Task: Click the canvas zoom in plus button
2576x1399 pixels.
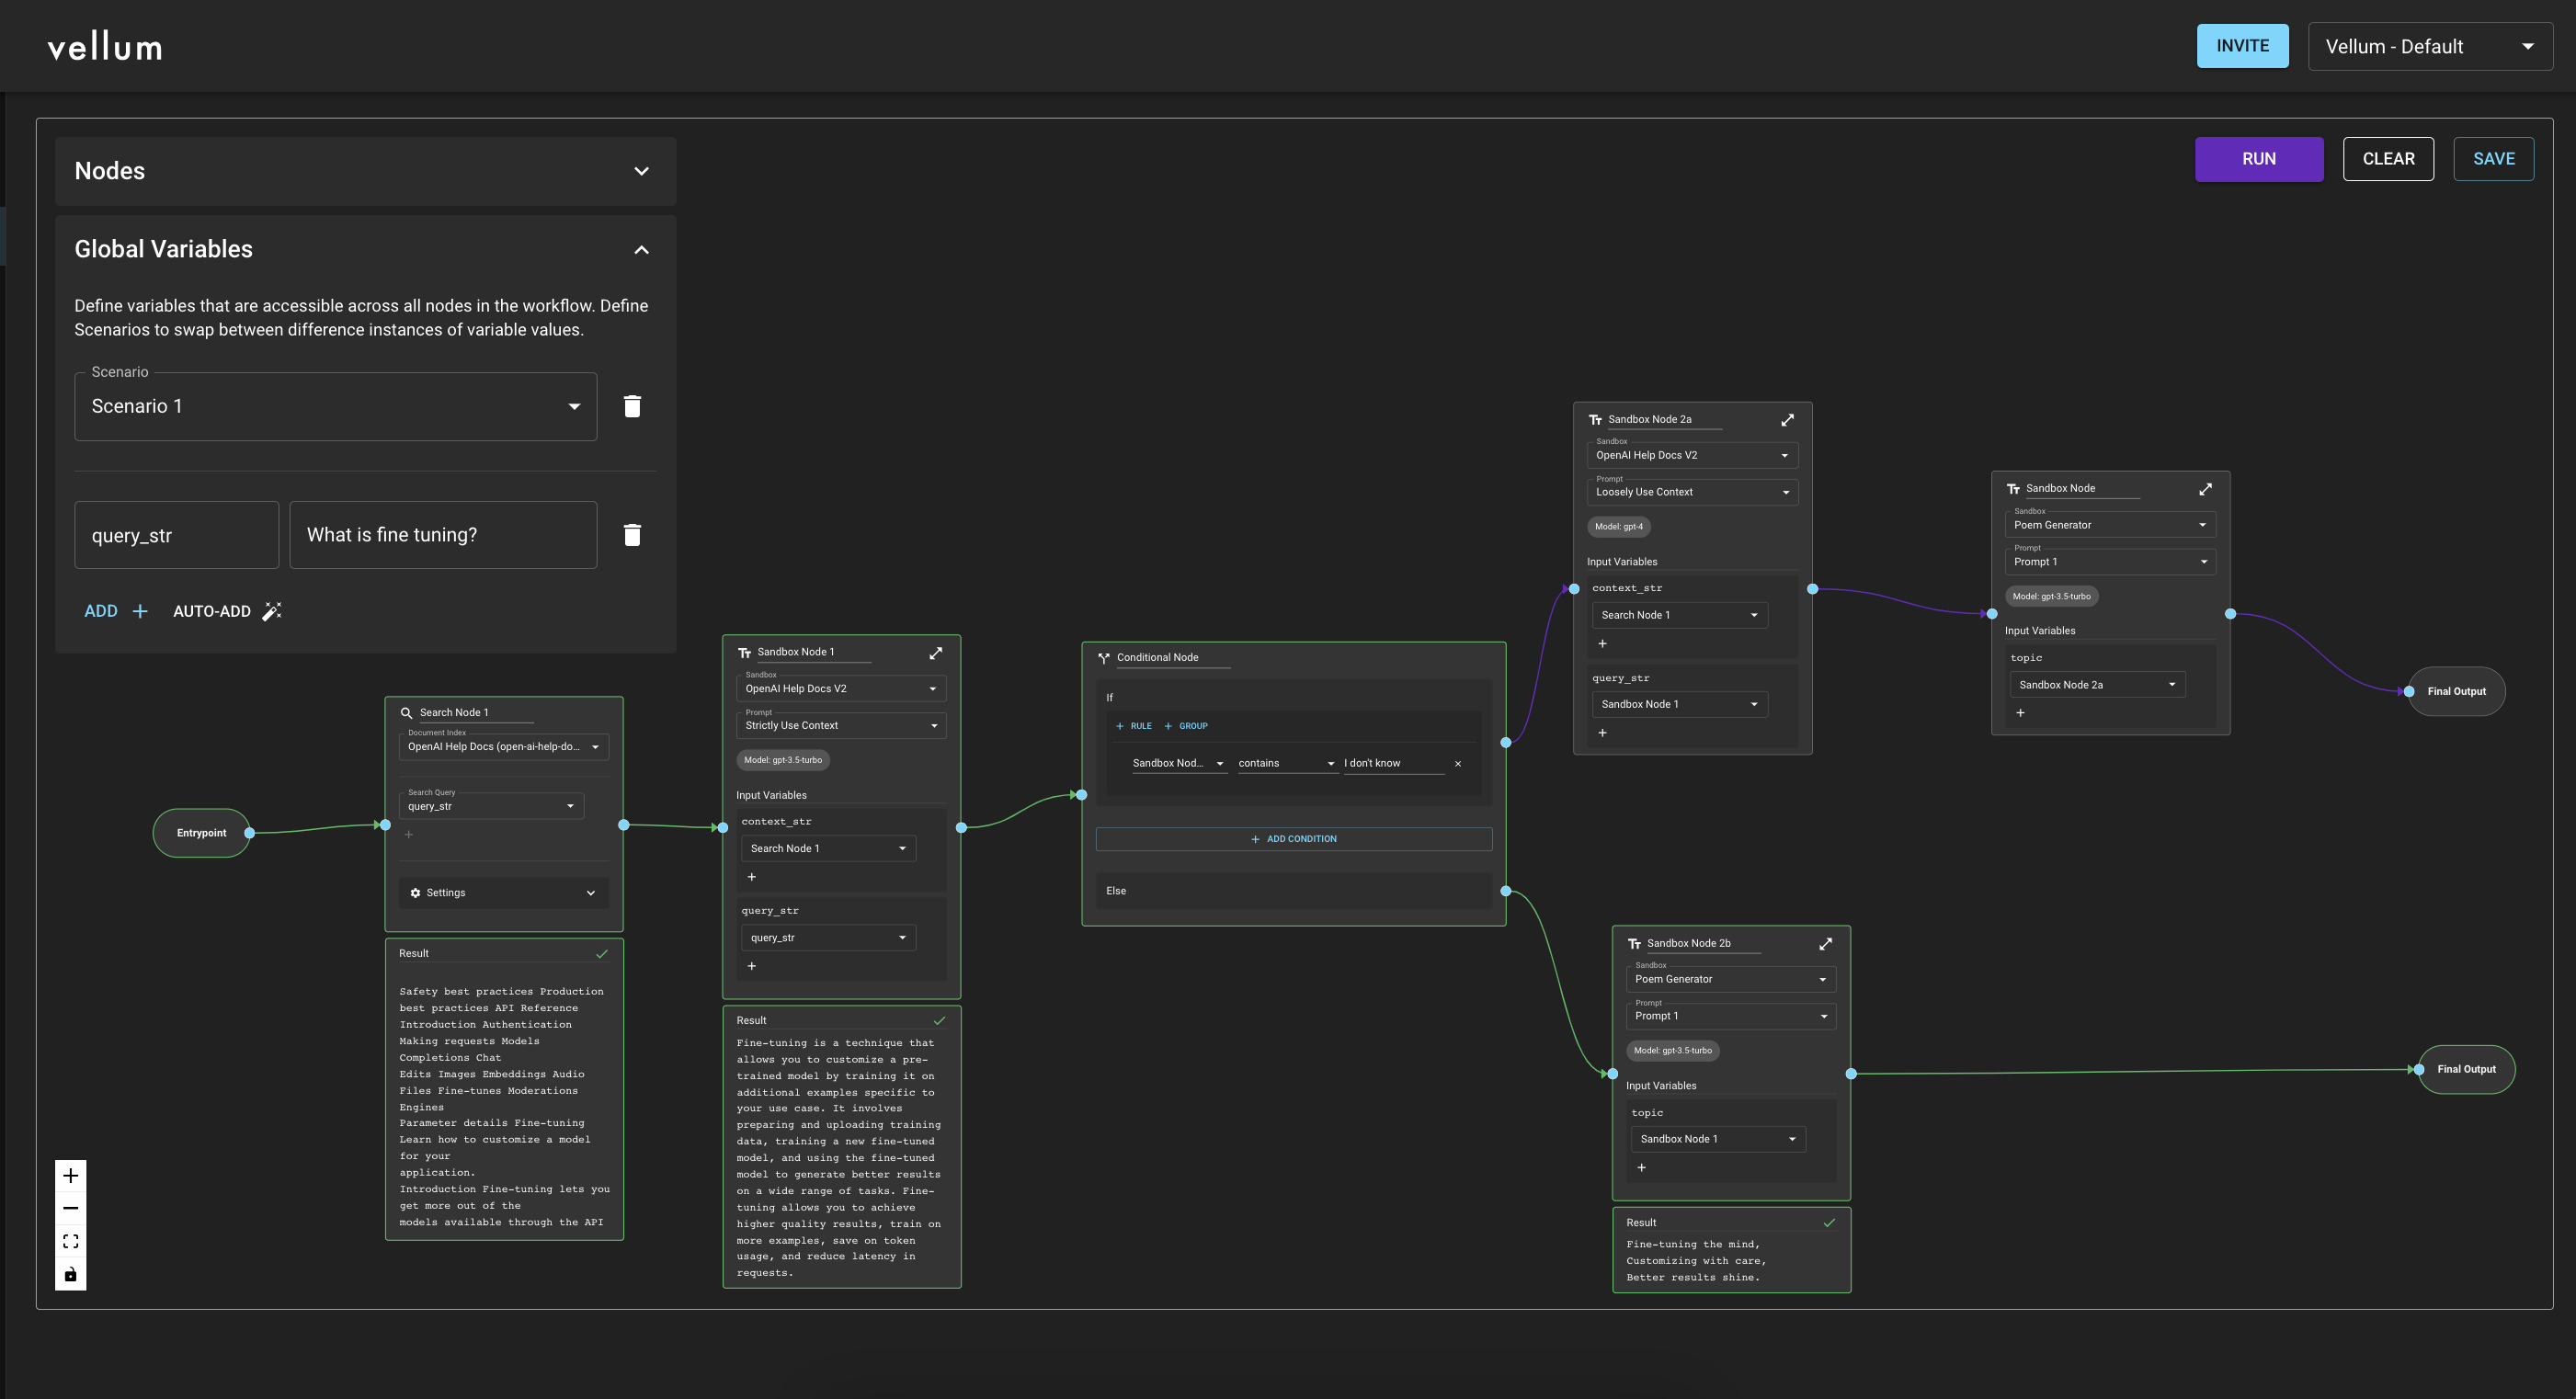Action: pyautogui.click(x=70, y=1176)
